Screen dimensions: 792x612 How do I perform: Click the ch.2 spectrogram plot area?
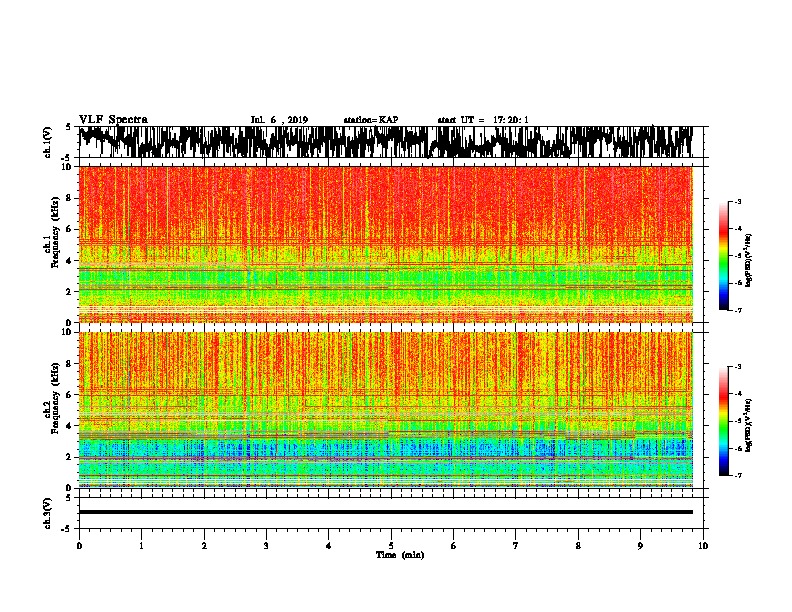(x=386, y=410)
